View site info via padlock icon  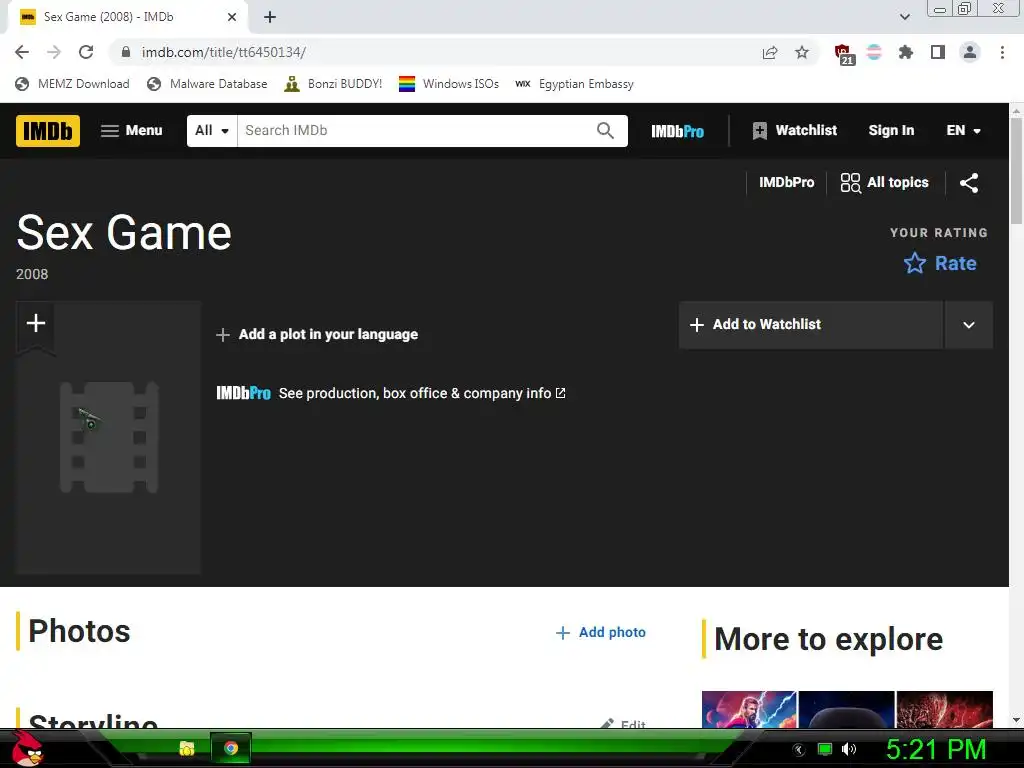[x=126, y=52]
